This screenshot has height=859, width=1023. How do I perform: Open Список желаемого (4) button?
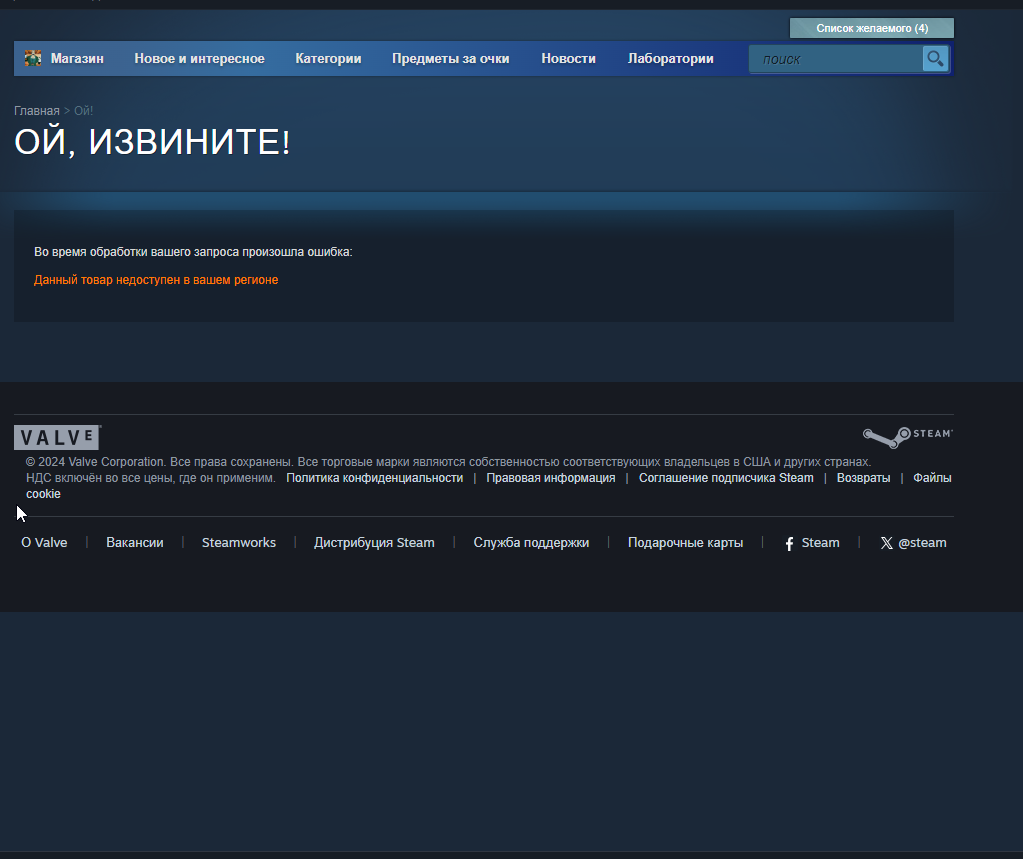tap(871, 28)
